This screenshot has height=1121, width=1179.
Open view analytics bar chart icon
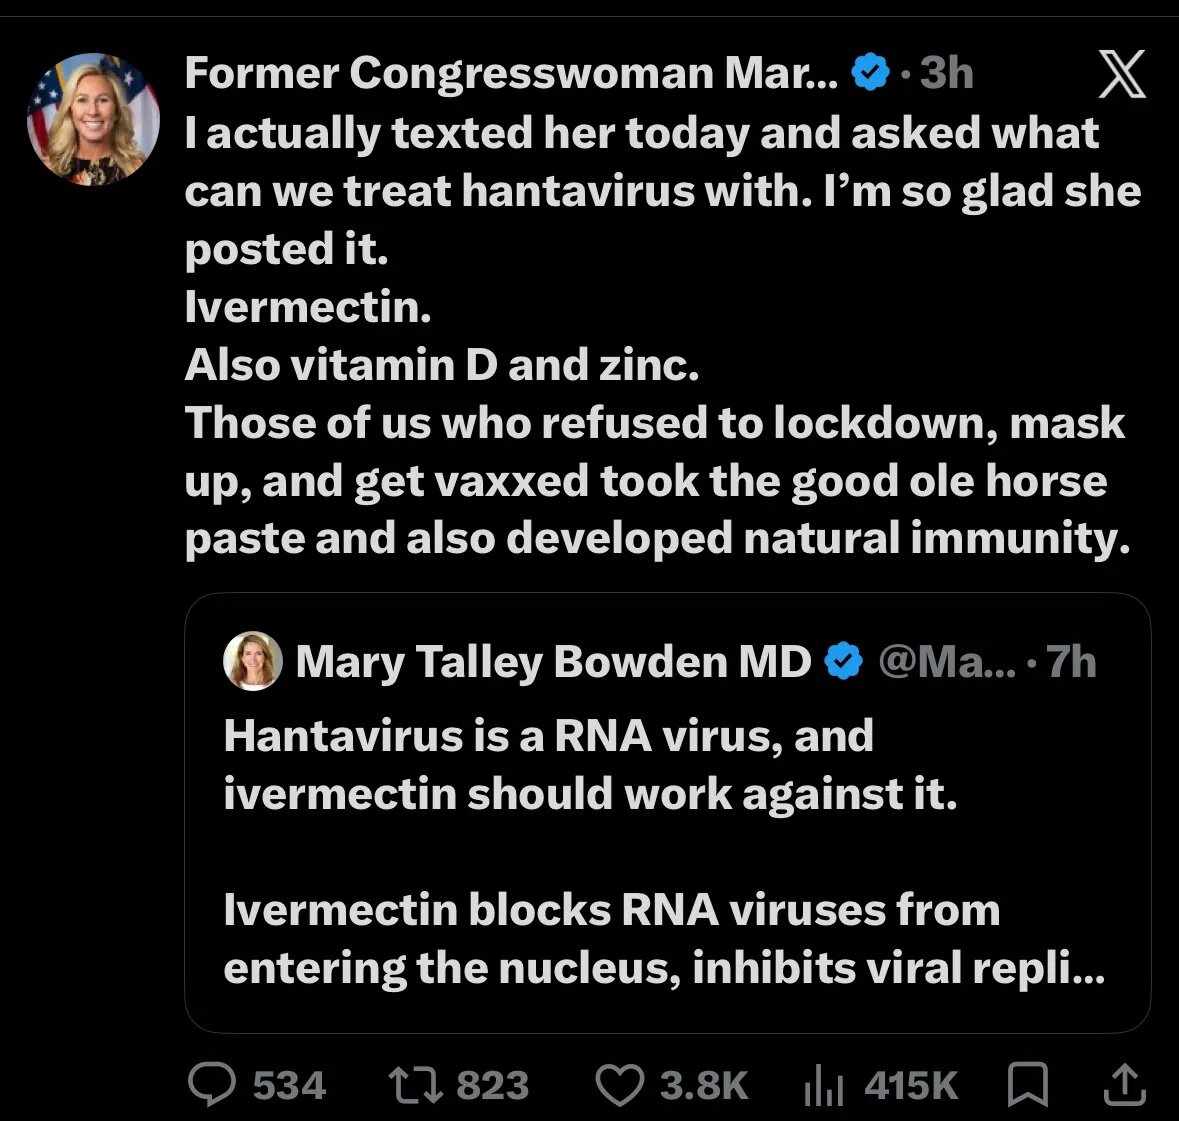(823, 1086)
